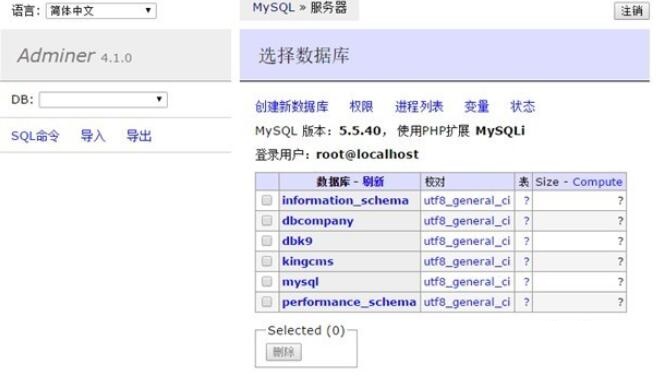Open the performance_schema database
The height and width of the screenshot is (377, 669).
click(x=349, y=302)
